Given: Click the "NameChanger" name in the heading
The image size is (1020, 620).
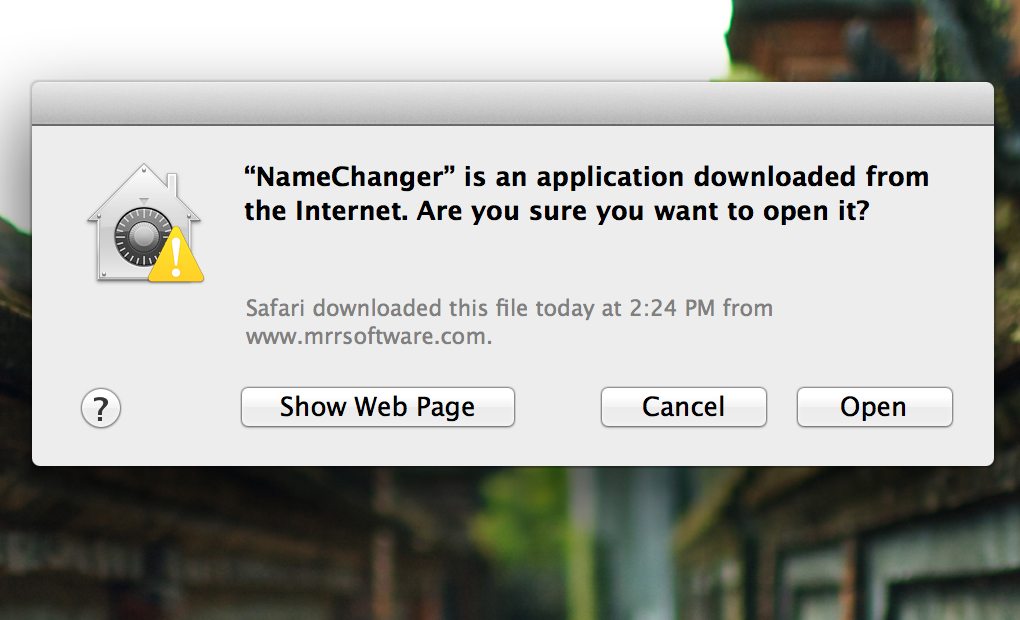Looking at the screenshot, I should pos(350,177).
